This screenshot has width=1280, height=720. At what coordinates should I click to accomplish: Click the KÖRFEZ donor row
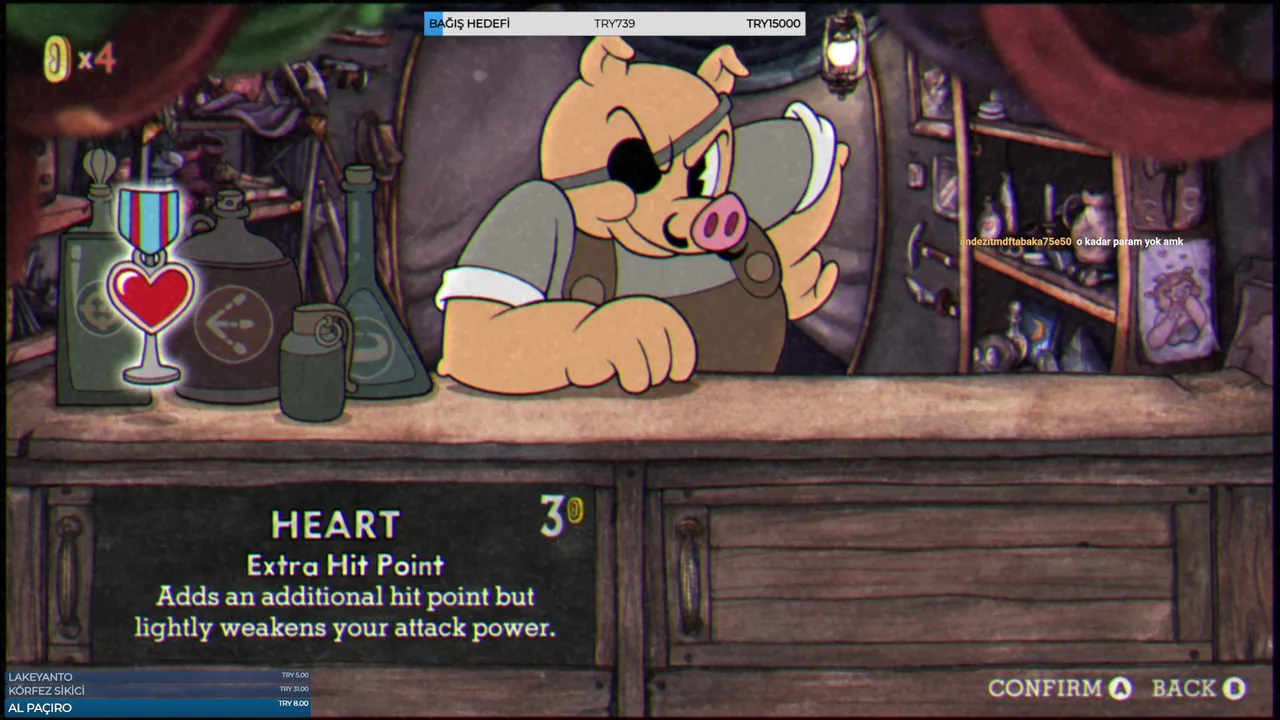point(159,690)
